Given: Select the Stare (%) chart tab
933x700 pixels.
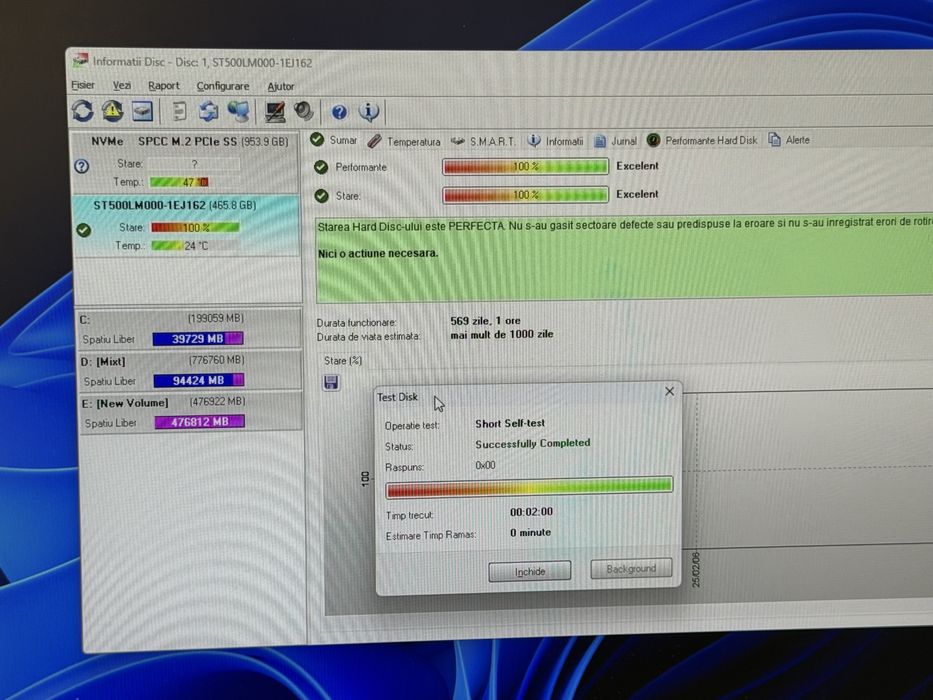Looking at the screenshot, I should pyautogui.click(x=343, y=361).
